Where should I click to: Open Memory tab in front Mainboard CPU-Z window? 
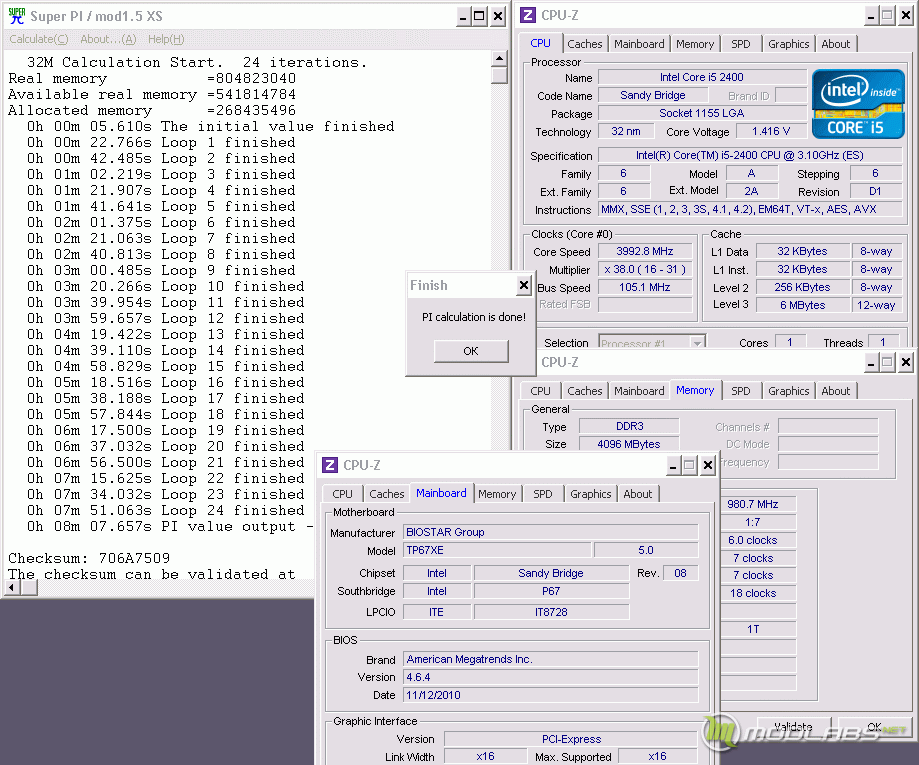497,494
